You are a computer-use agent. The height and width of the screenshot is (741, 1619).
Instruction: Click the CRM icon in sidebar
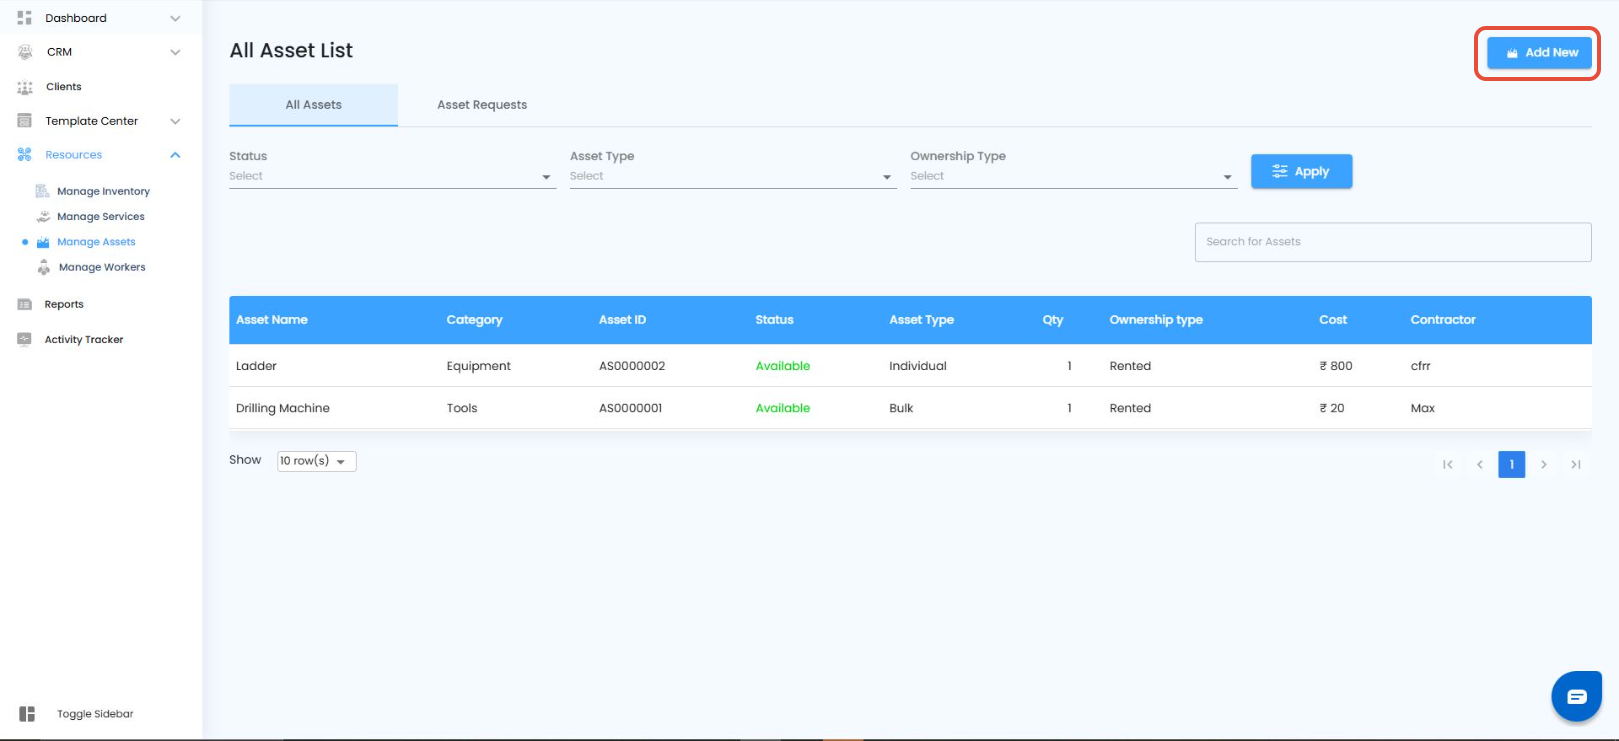click(25, 52)
